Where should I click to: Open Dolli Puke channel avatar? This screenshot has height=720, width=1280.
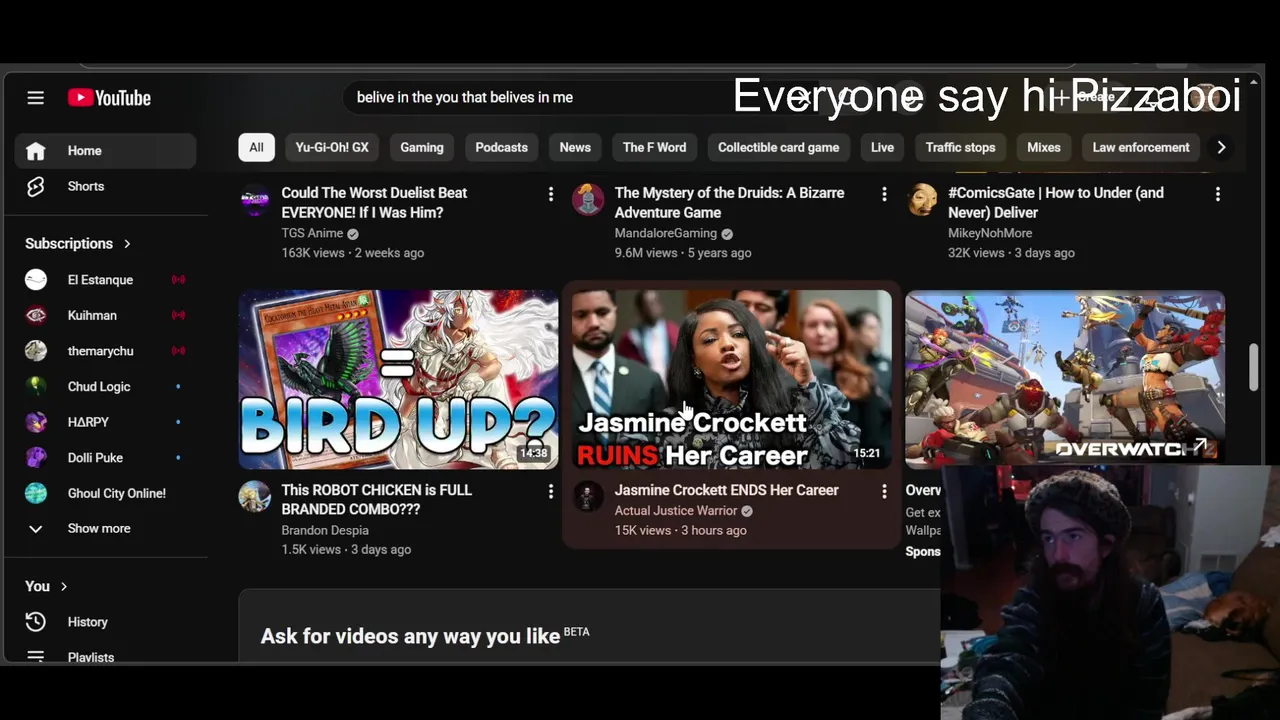pos(36,458)
